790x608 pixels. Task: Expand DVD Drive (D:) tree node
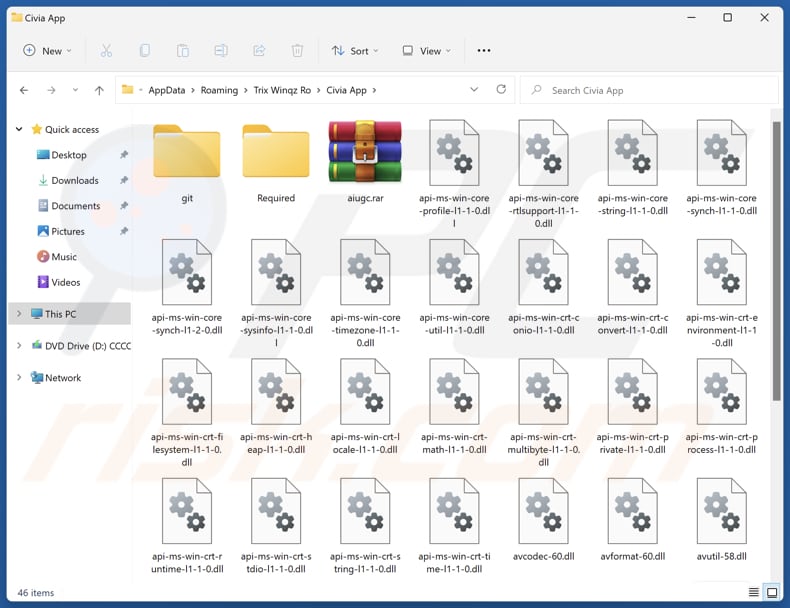point(19,346)
